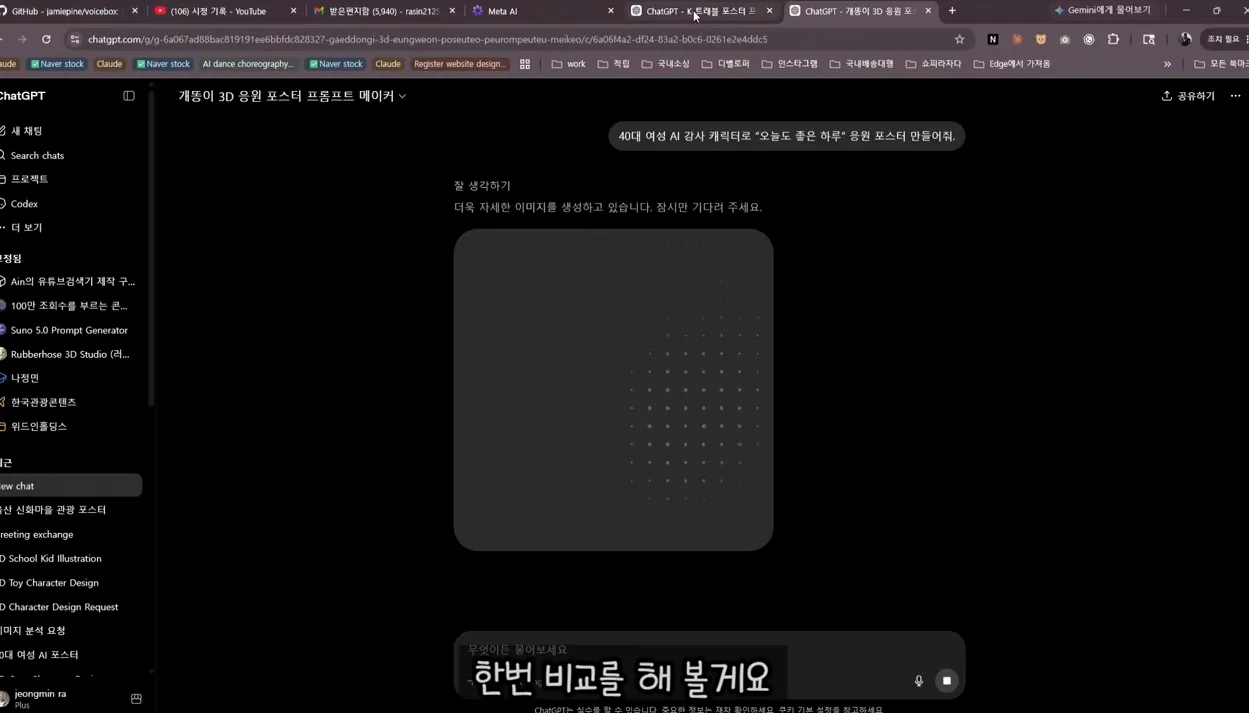Screen dimensions: 1249x713
Task: Open the School Kid Illustration chat
Action: pyautogui.click(x=52, y=558)
